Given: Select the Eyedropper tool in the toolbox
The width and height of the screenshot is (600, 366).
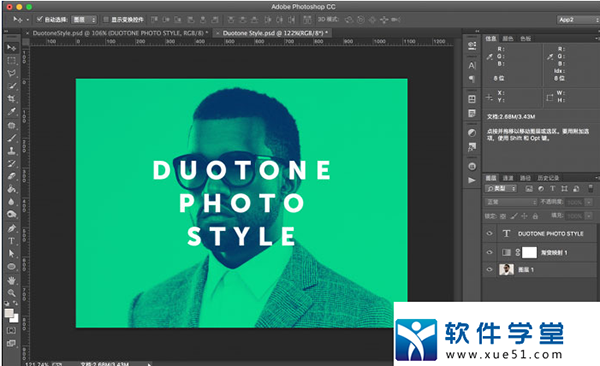Looking at the screenshot, I should pyautogui.click(x=11, y=111).
